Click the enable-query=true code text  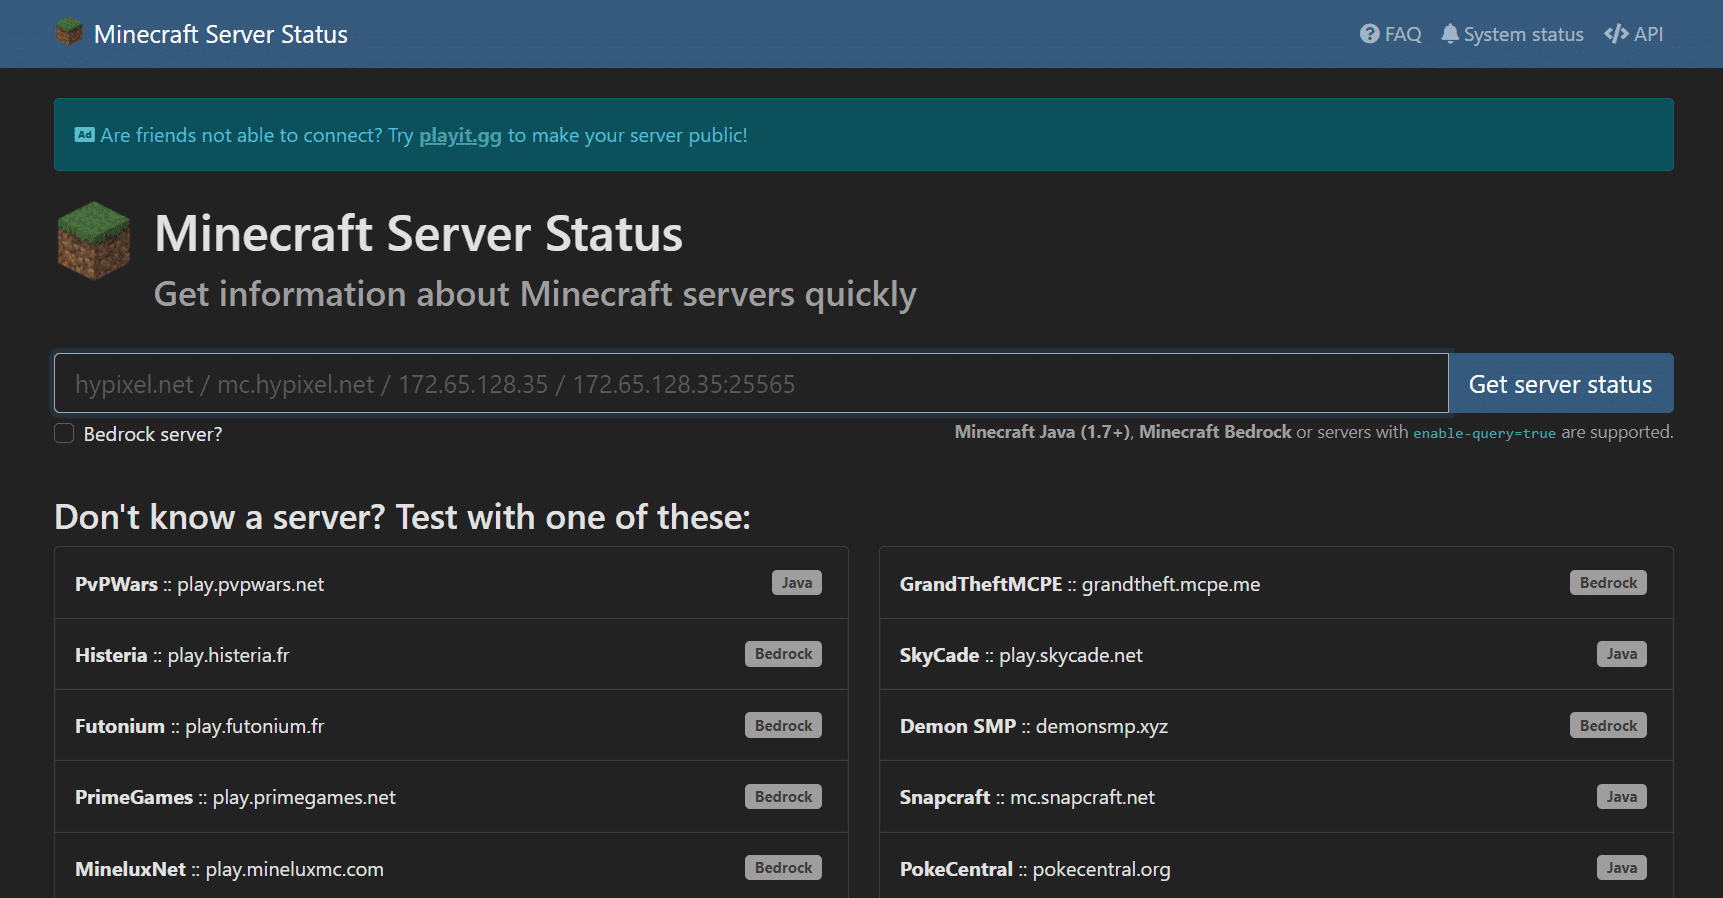click(1484, 433)
